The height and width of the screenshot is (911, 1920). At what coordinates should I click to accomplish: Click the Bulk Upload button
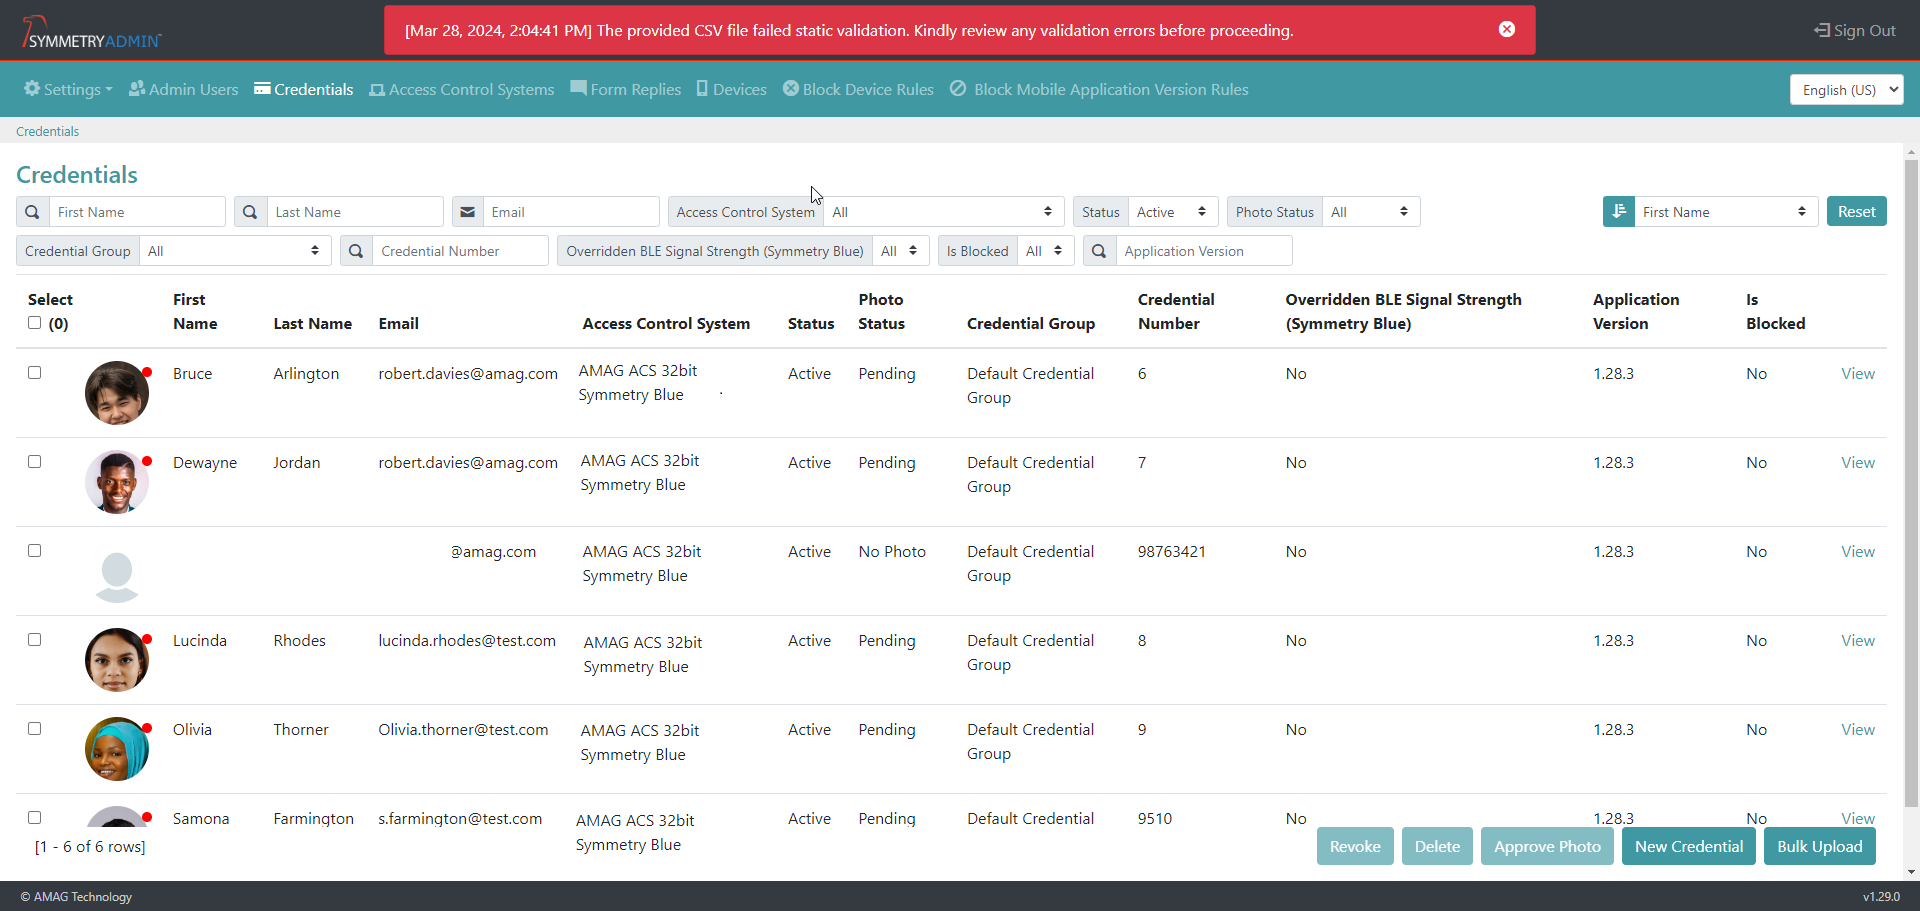pos(1819,846)
